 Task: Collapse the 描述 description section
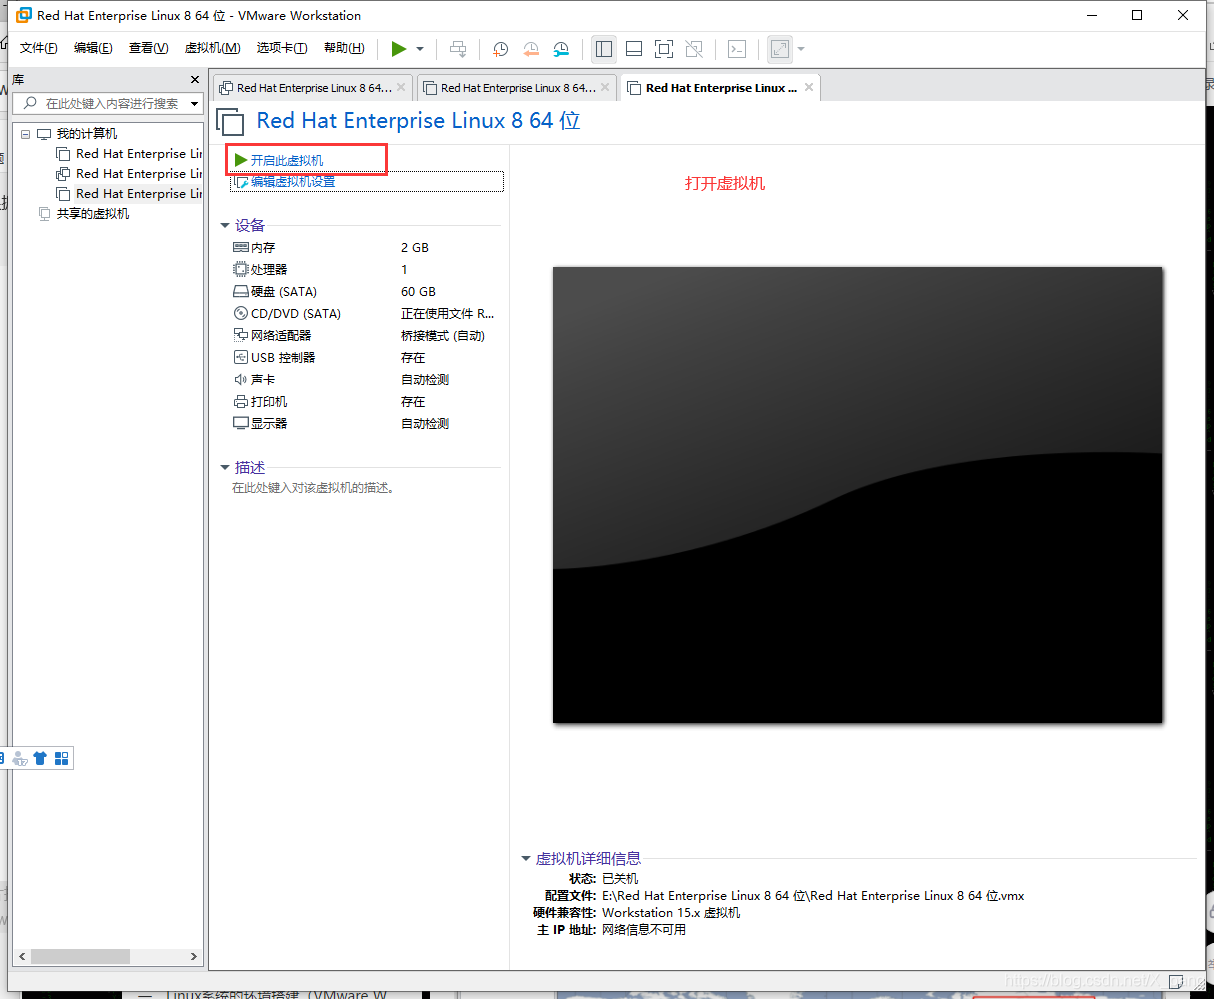225,467
